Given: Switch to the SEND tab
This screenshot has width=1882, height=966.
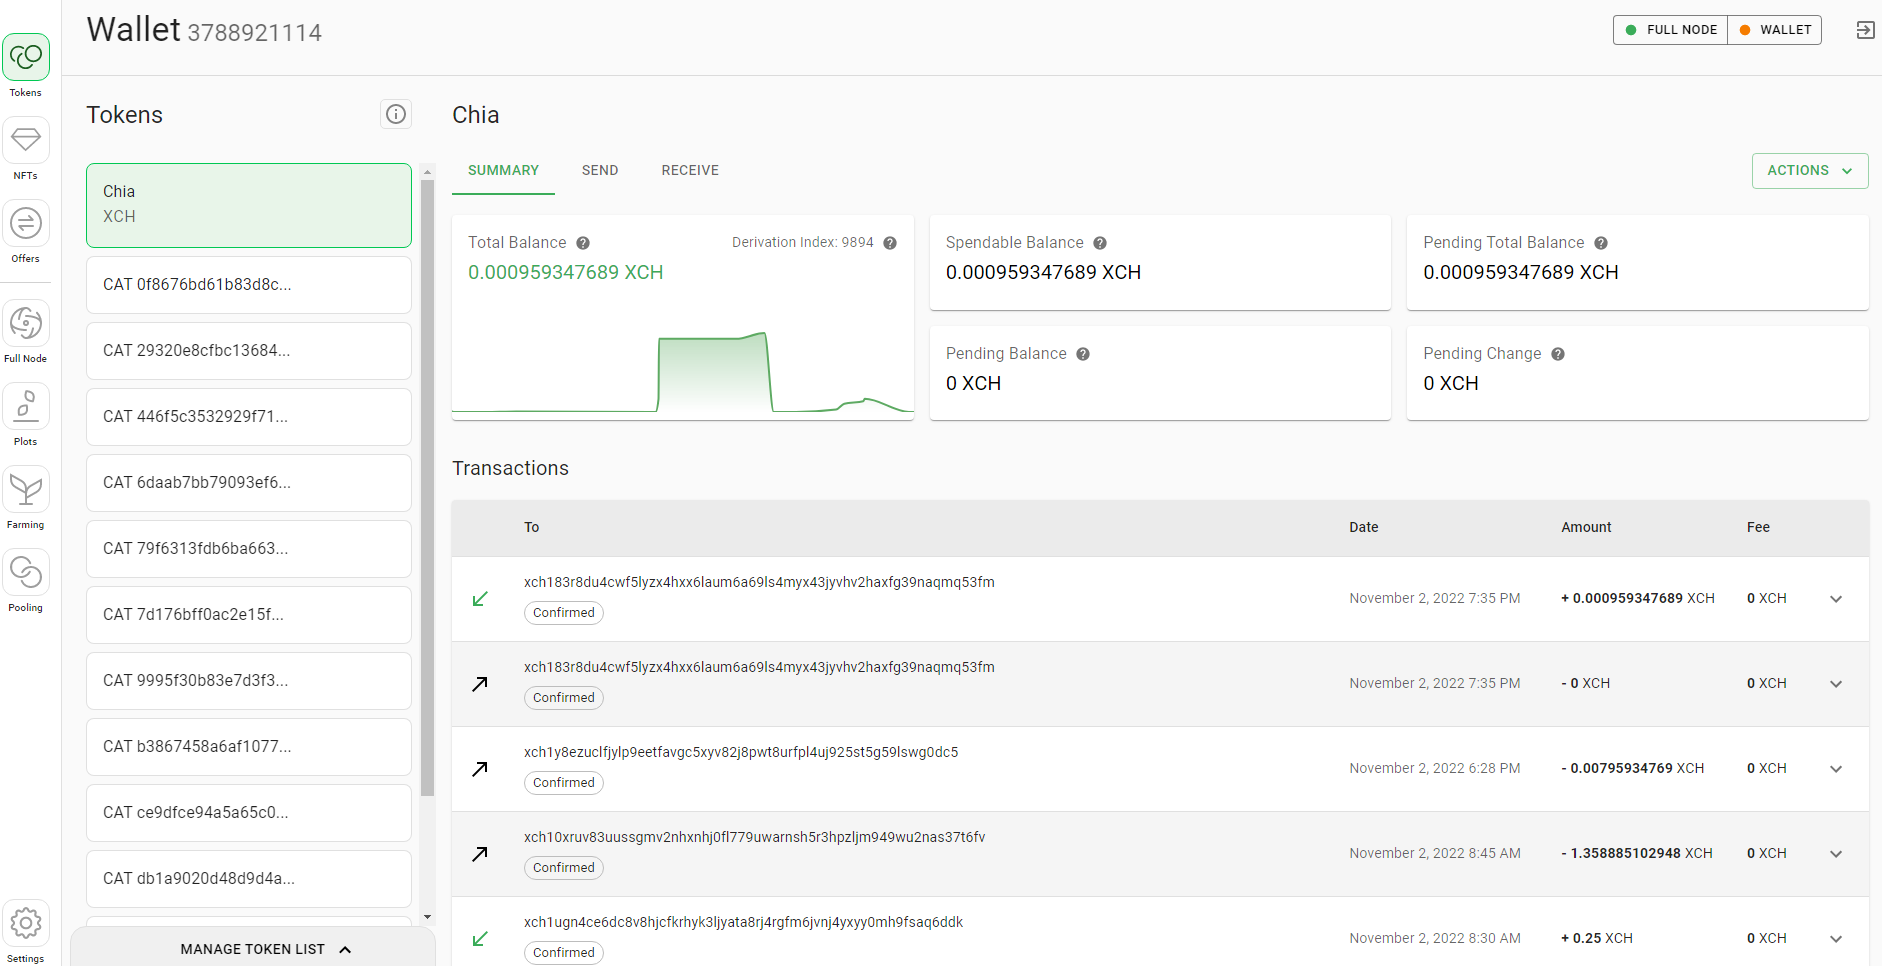Looking at the screenshot, I should click(x=599, y=170).
